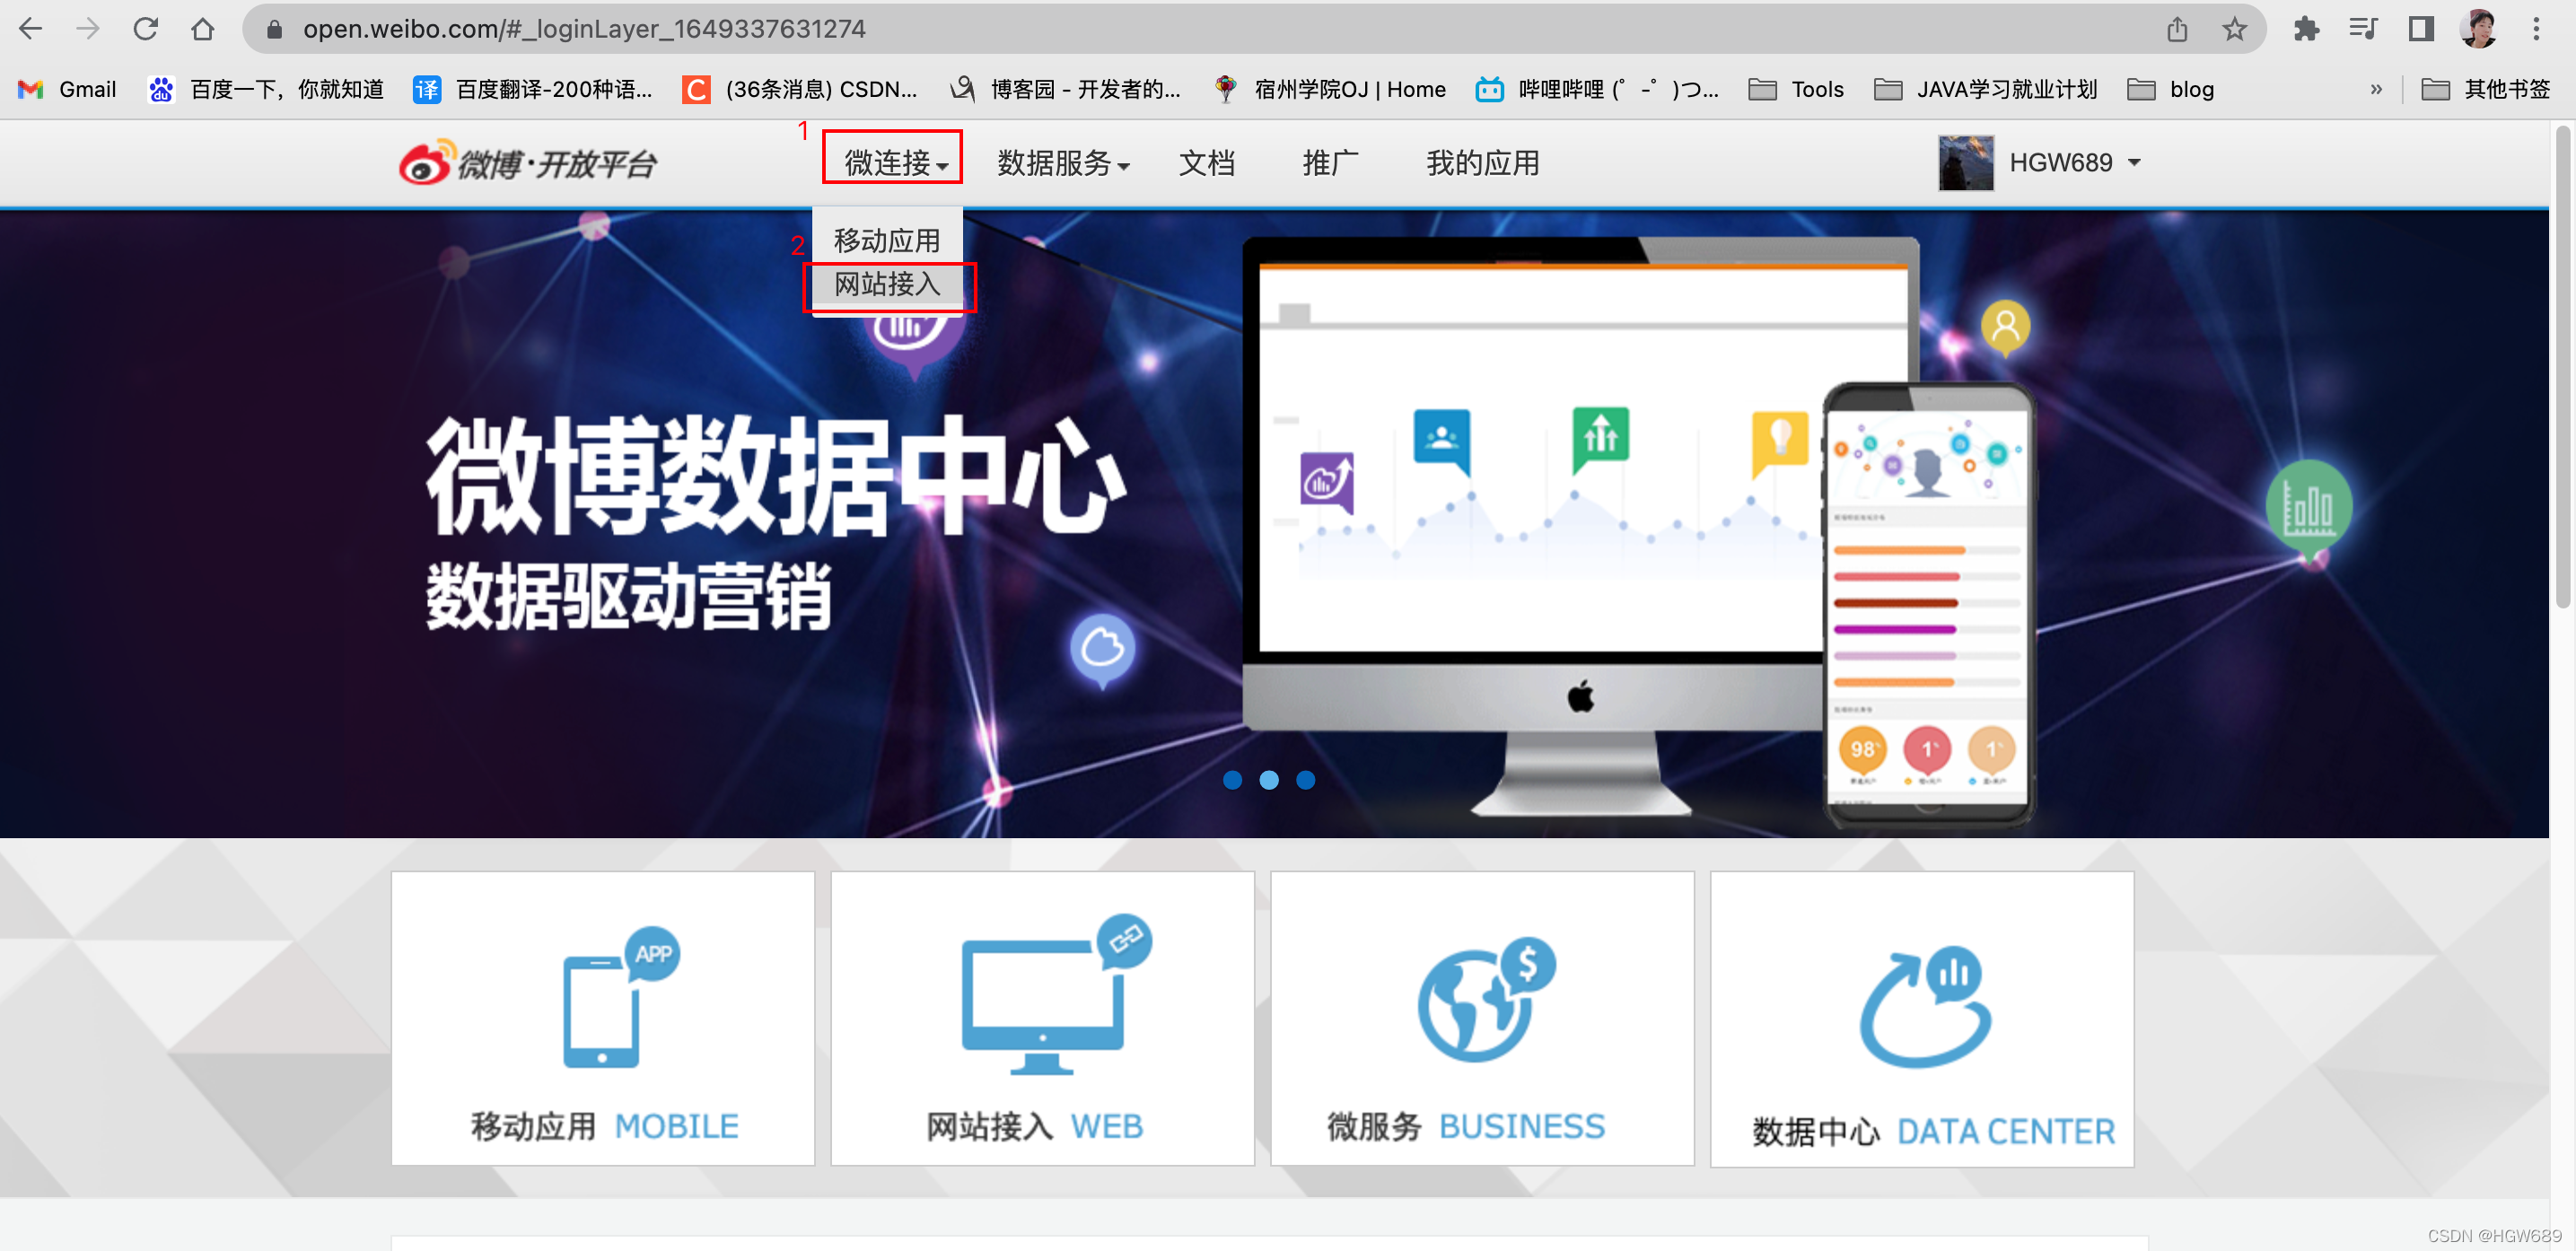Go back to the previous page

[31, 29]
